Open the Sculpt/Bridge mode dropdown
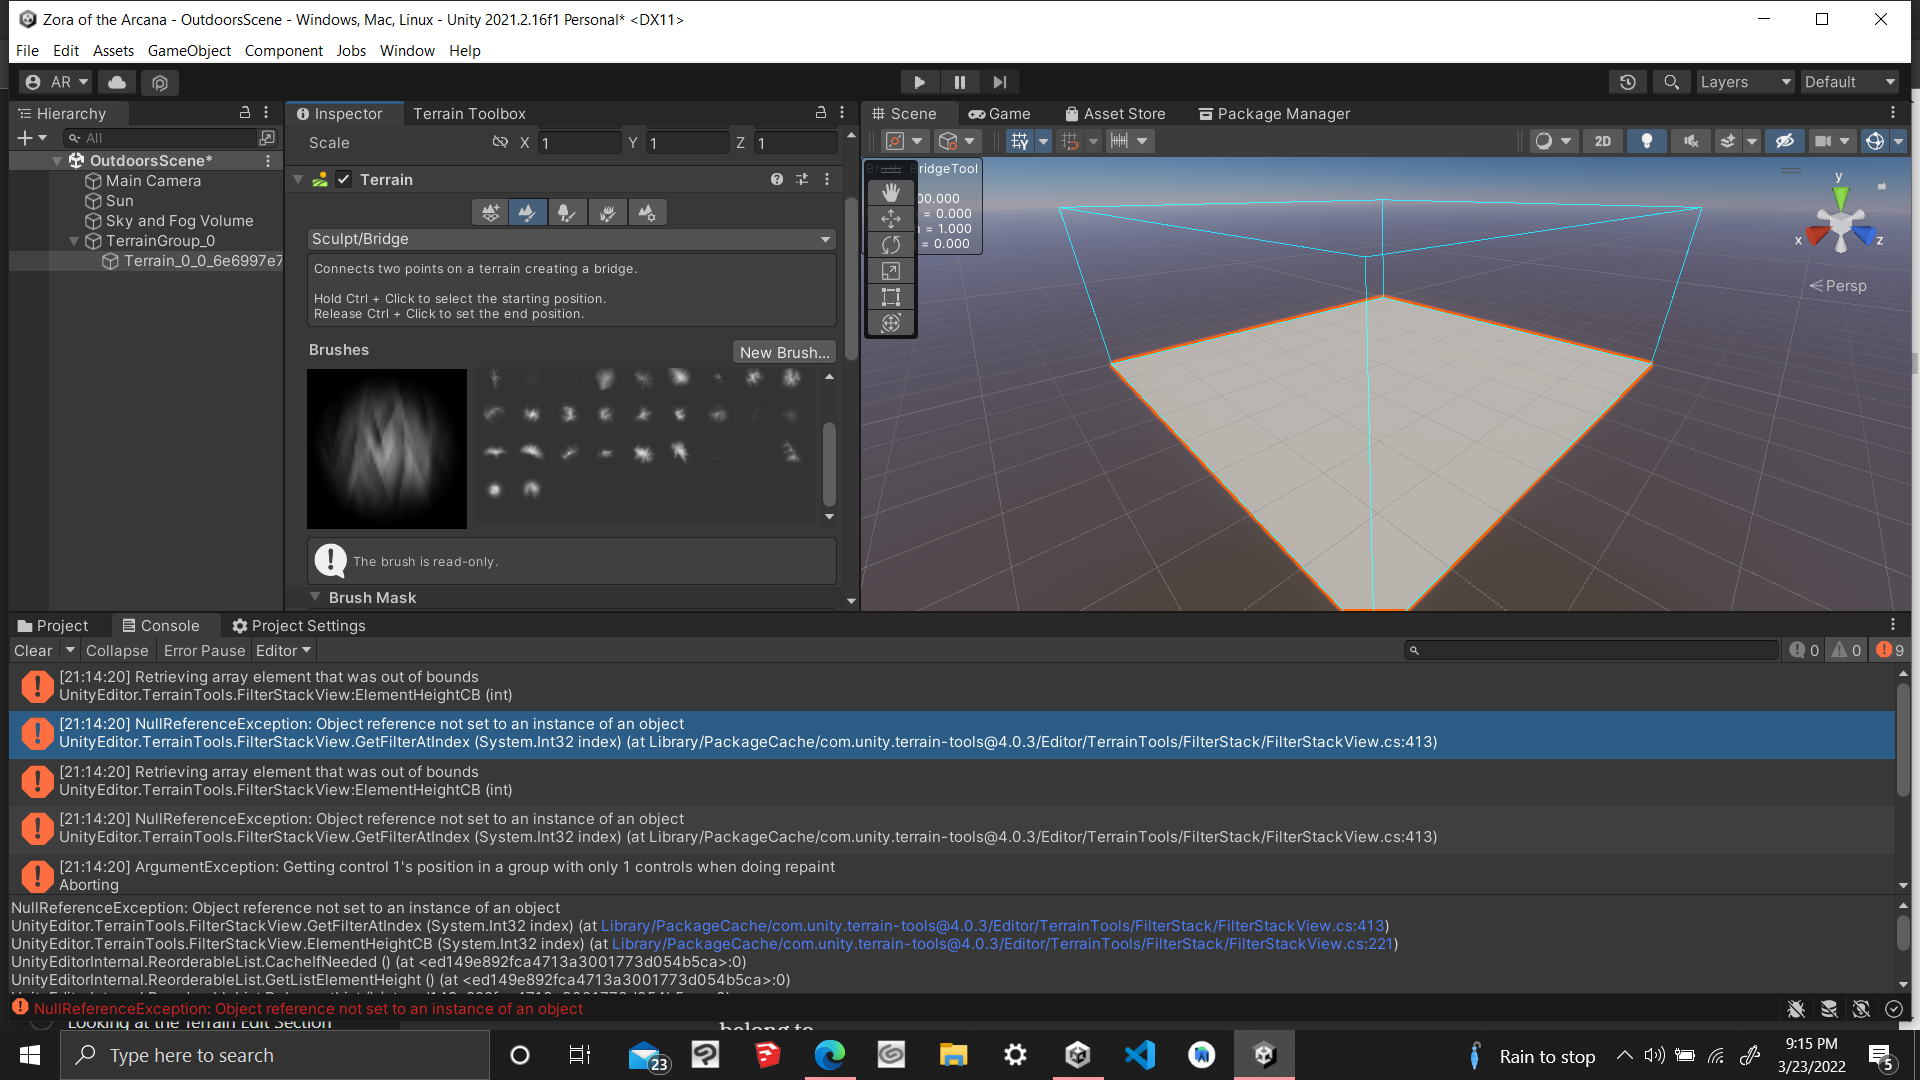The width and height of the screenshot is (1920, 1080). (x=570, y=239)
